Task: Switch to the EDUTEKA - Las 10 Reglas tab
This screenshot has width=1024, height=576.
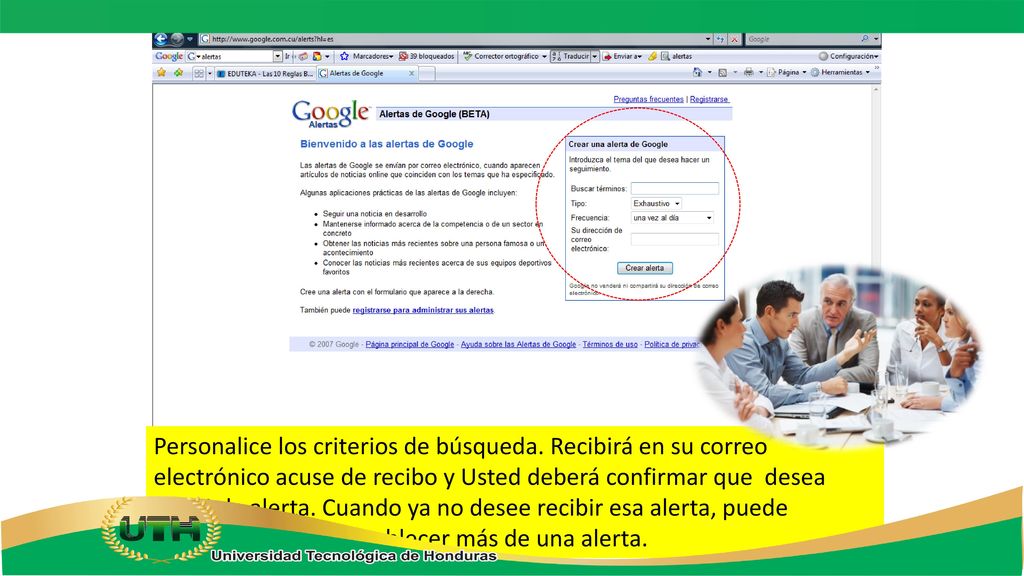Action: pyautogui.click(x=265, y=74)
